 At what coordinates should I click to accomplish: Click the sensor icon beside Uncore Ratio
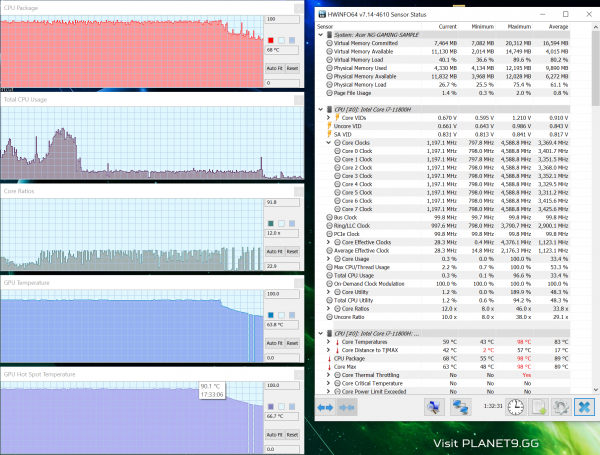[x=329, y=317]
